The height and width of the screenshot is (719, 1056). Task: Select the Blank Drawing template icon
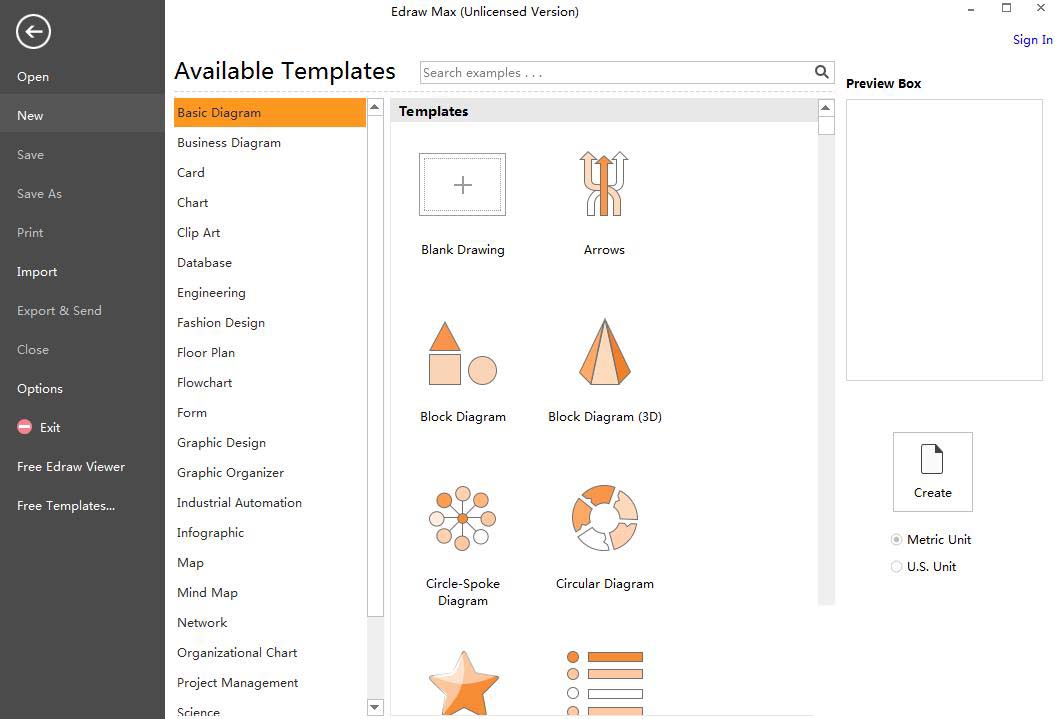click(x=463, y=184)
